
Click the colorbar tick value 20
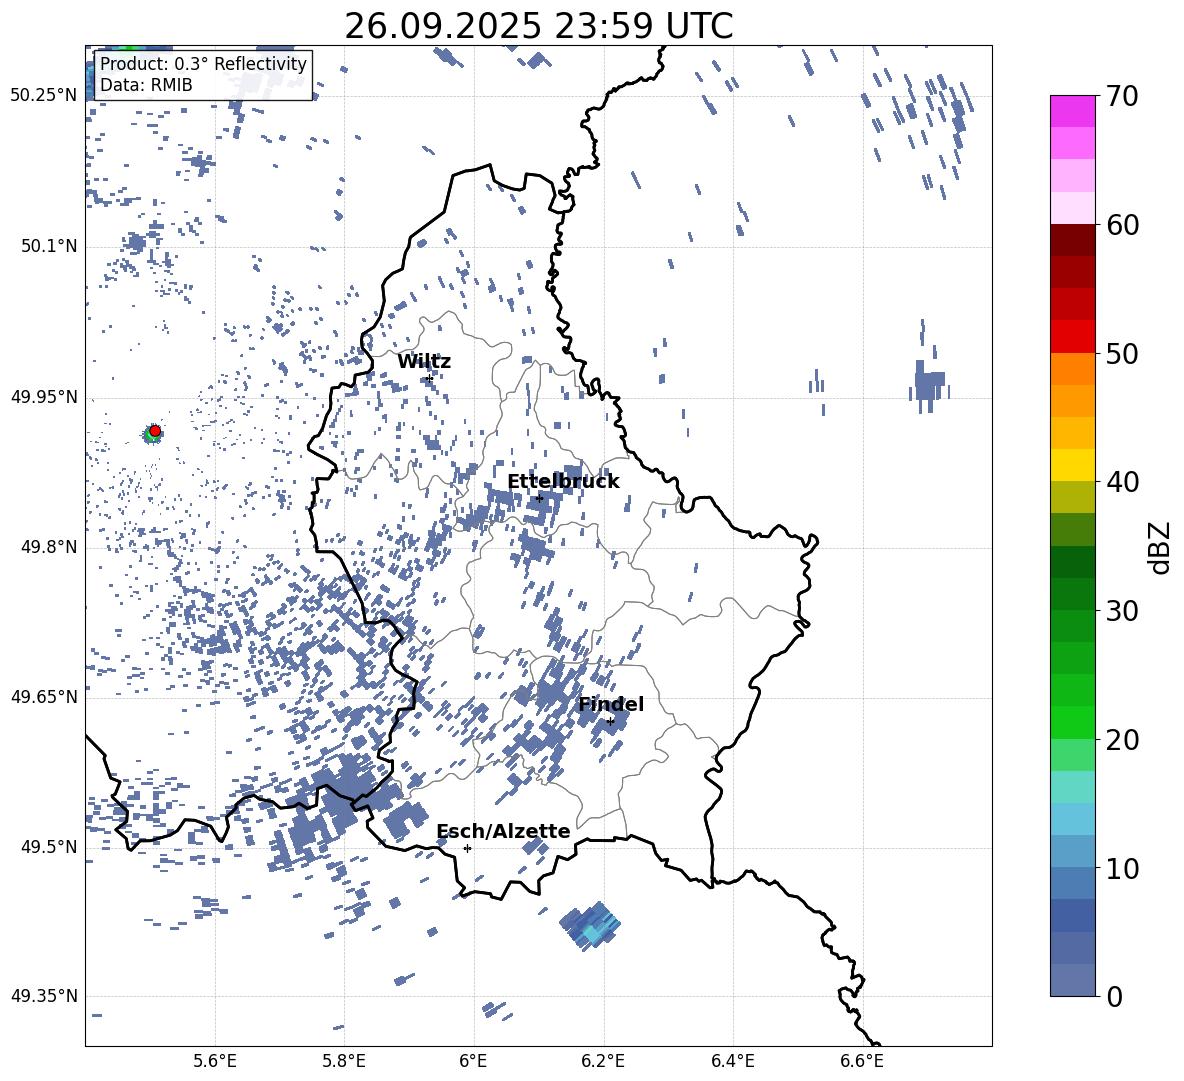1122,740
